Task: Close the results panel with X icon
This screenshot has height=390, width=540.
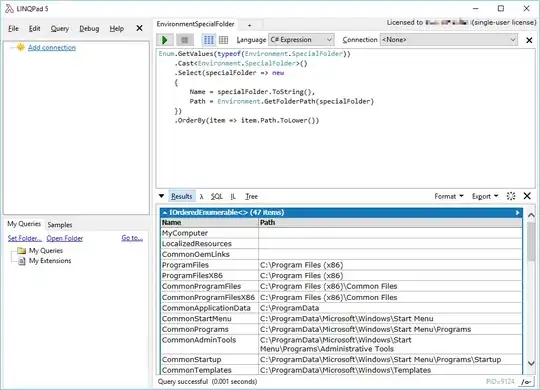Action: [x=527, y=196]
